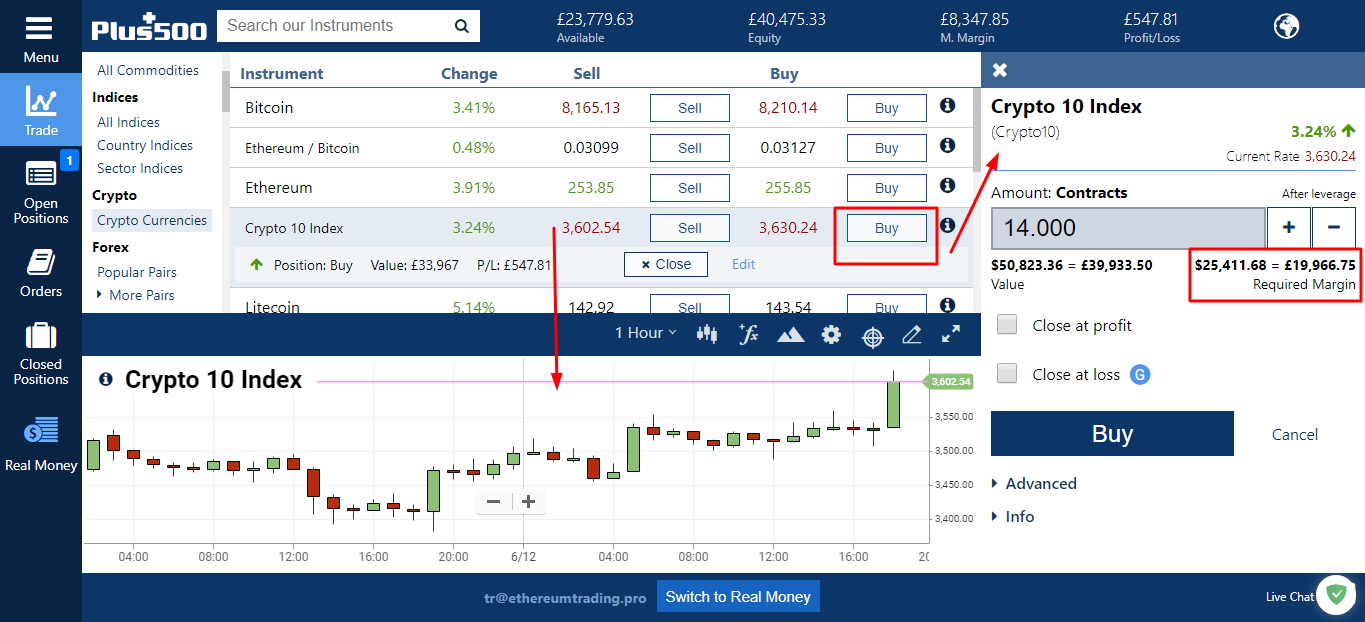This screenshot has width=1365, height=622.
Task: Click the search magnifier icon
Action: (461, 26)
